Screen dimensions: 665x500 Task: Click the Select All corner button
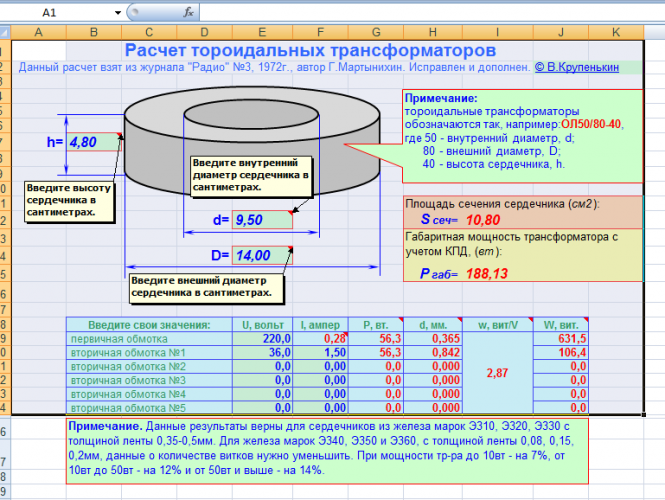point(5,32)
